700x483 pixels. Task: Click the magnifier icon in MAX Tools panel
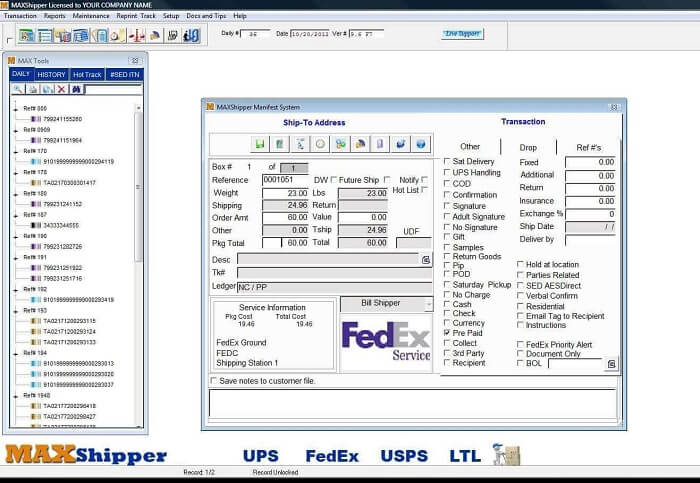(x=18, y=89)
